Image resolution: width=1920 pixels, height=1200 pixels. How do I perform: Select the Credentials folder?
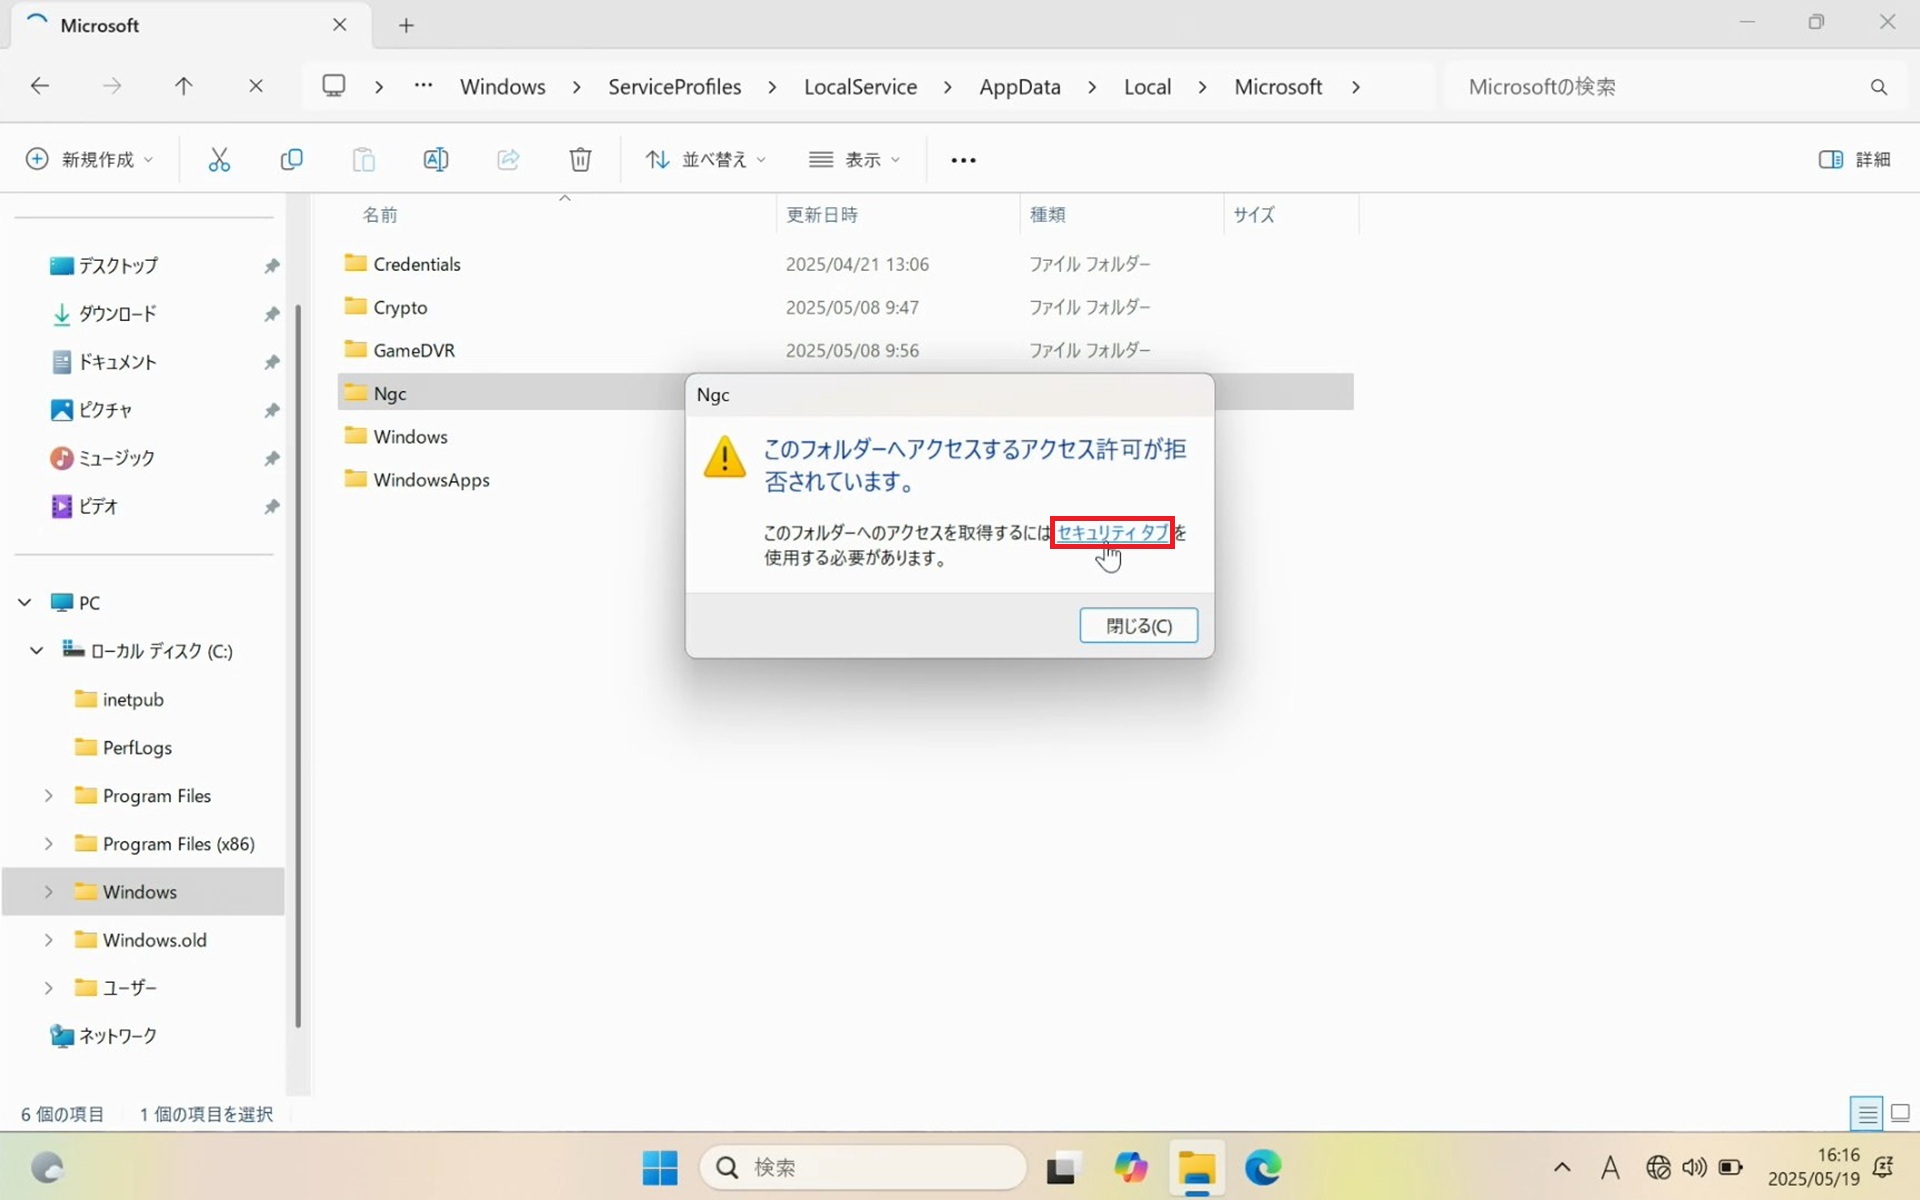845,264
